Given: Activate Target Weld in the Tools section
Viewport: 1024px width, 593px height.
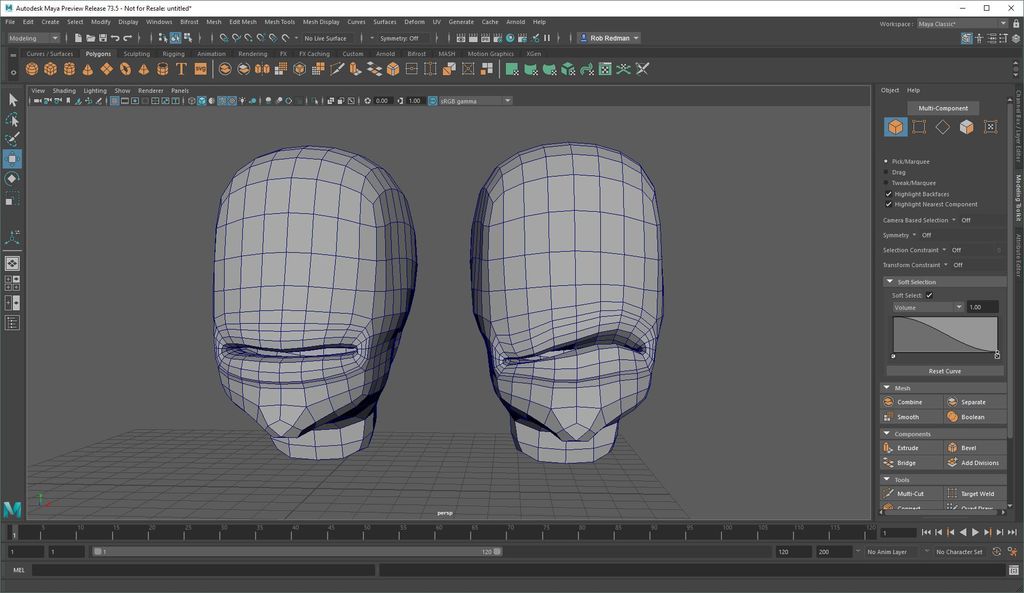Looking at the screenshot, I should click(x=975, y=493).
